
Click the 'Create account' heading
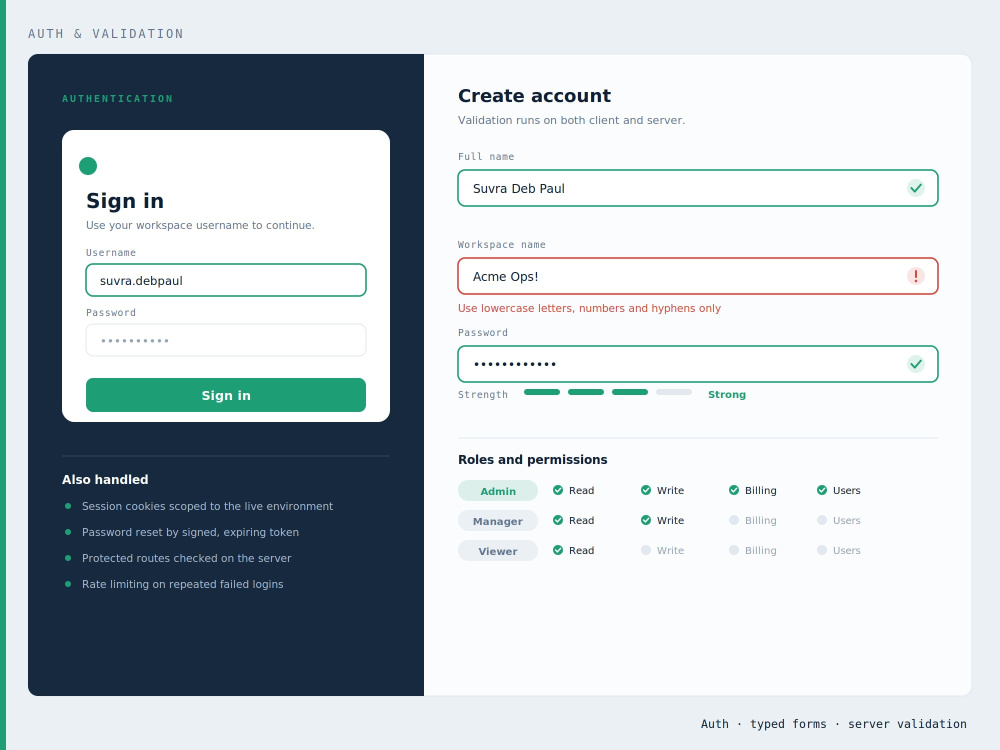click(534, 96)
